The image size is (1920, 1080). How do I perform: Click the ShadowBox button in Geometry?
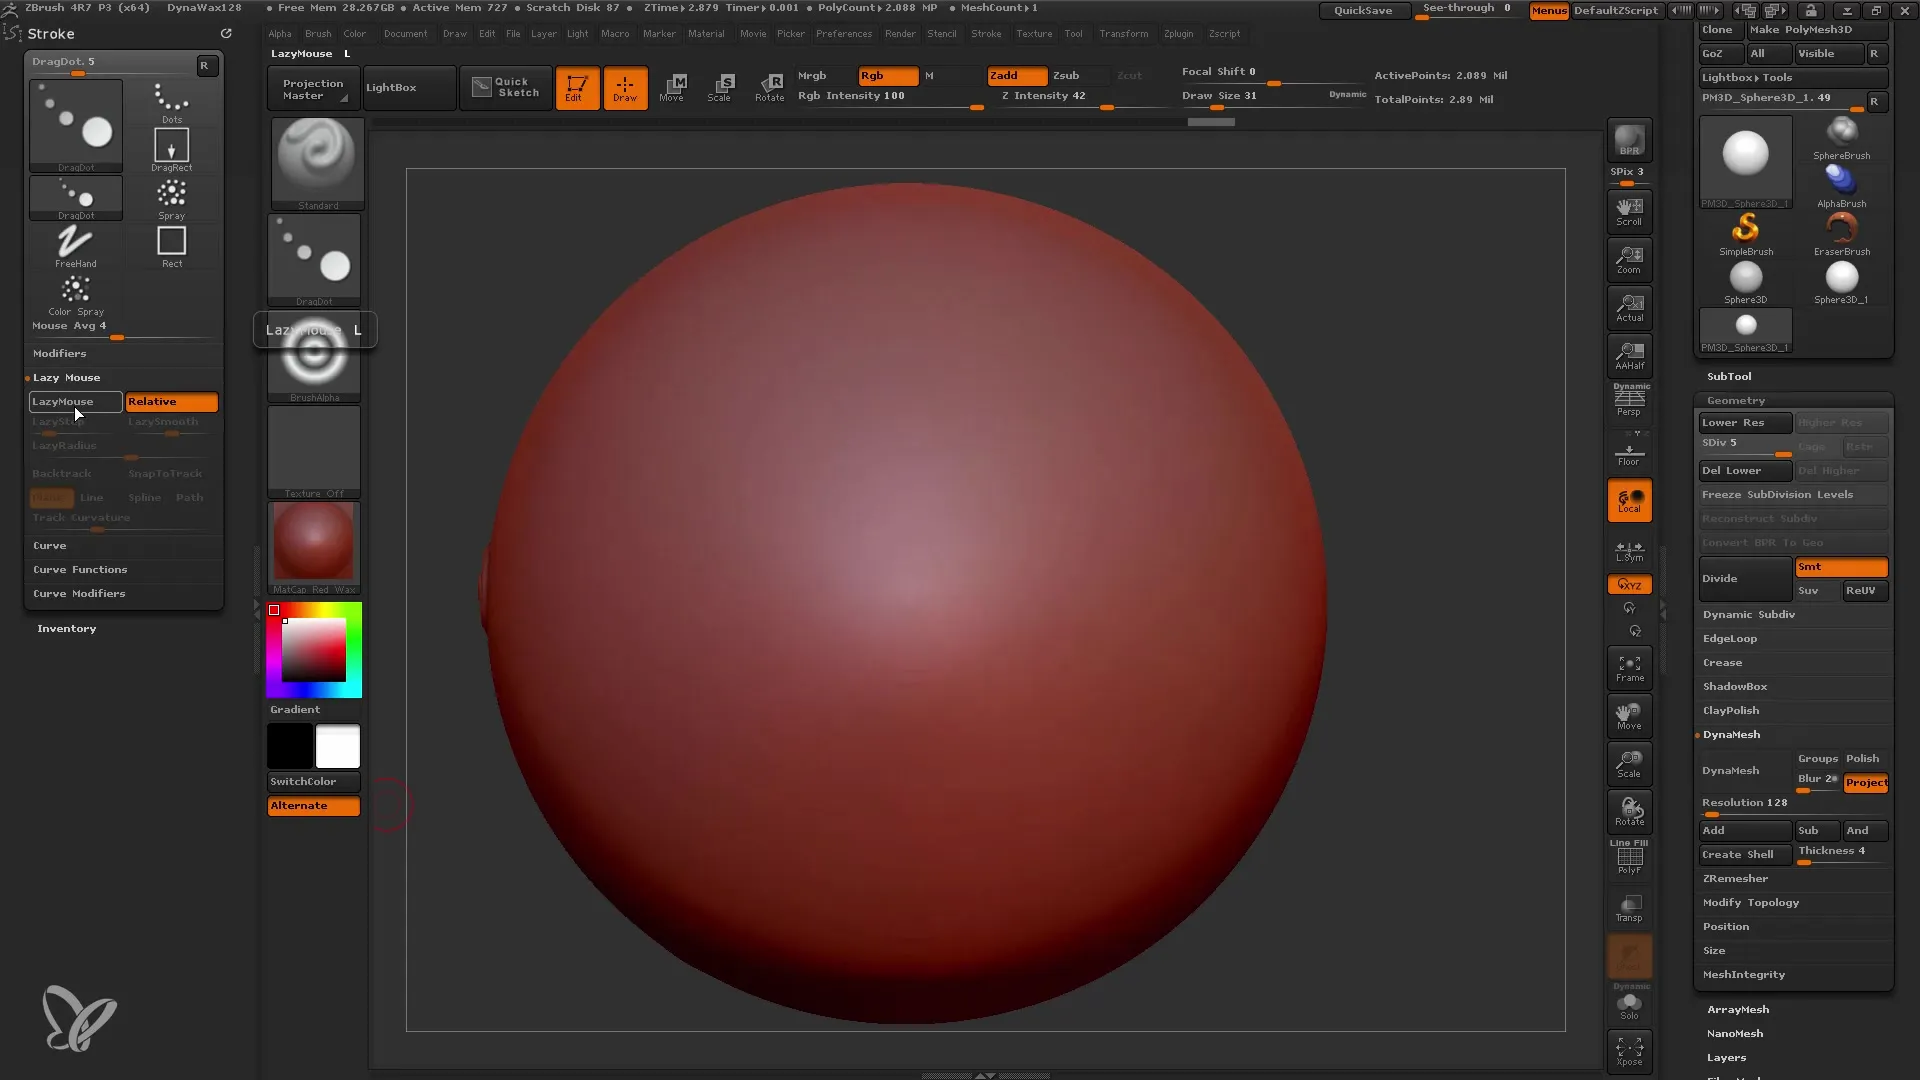(1735, 686)
